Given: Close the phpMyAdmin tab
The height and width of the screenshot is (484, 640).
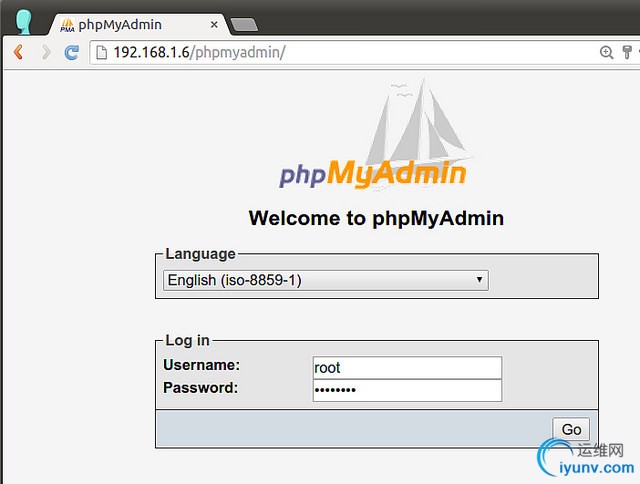Looking at the screenshot, I should point(214,25).
